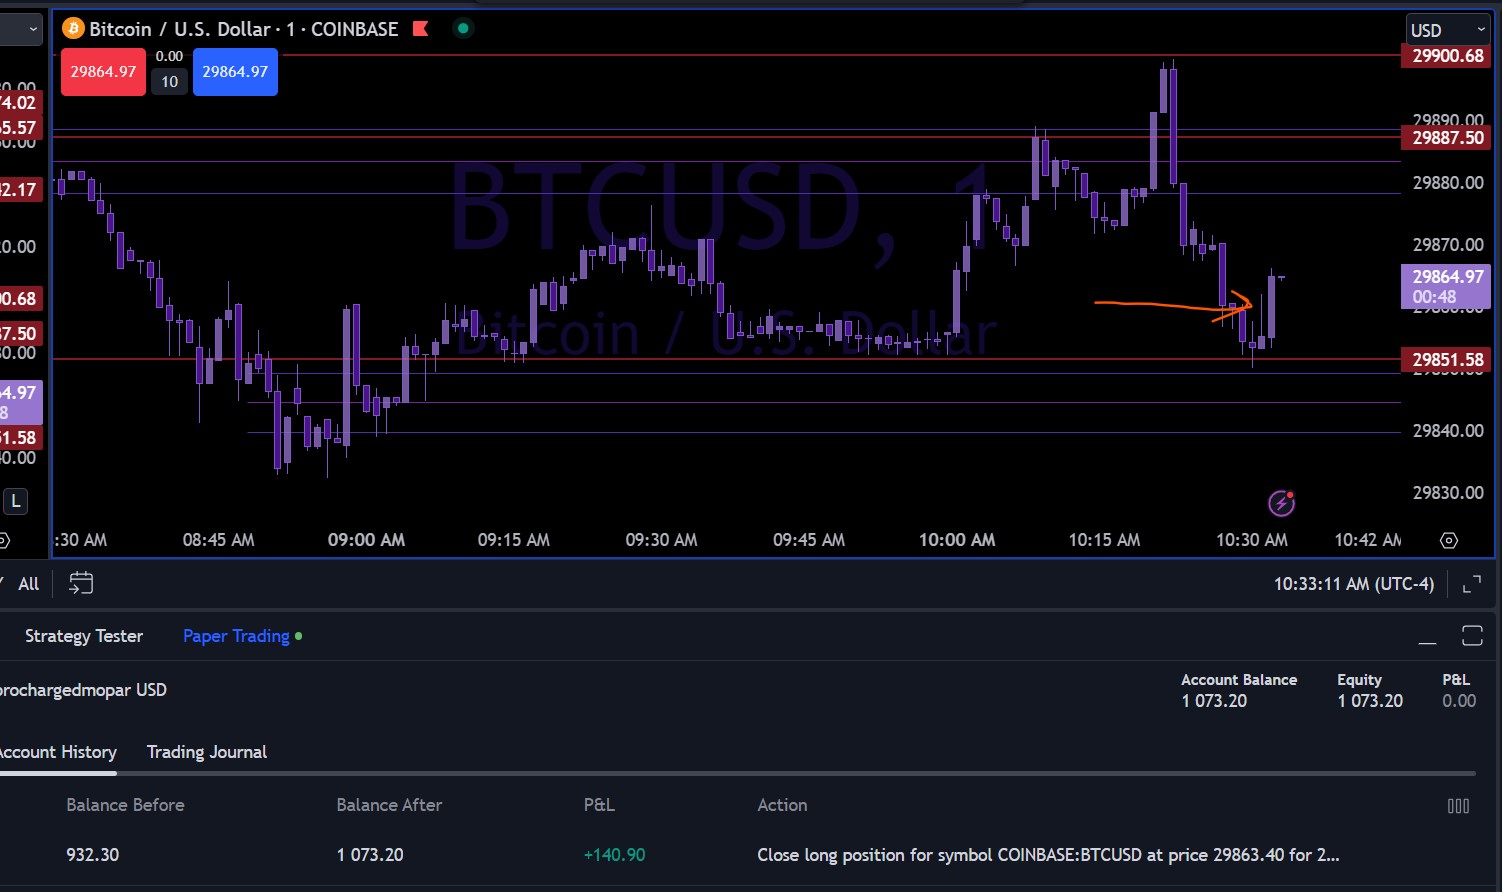Click the Account Balance value 1 073.20

1214,701
